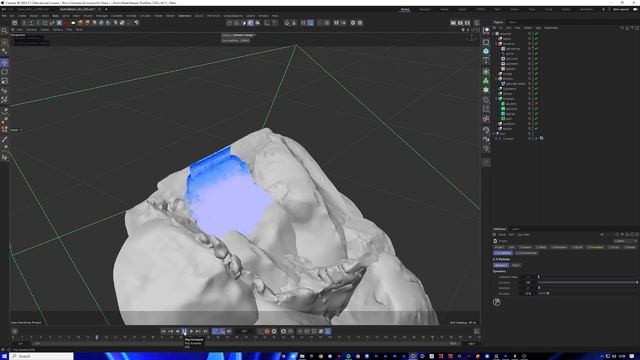This screenshot has height=360, width=640.
Task: Collapse the Dynamics group in Objects tree
Action: pos(497,44)
